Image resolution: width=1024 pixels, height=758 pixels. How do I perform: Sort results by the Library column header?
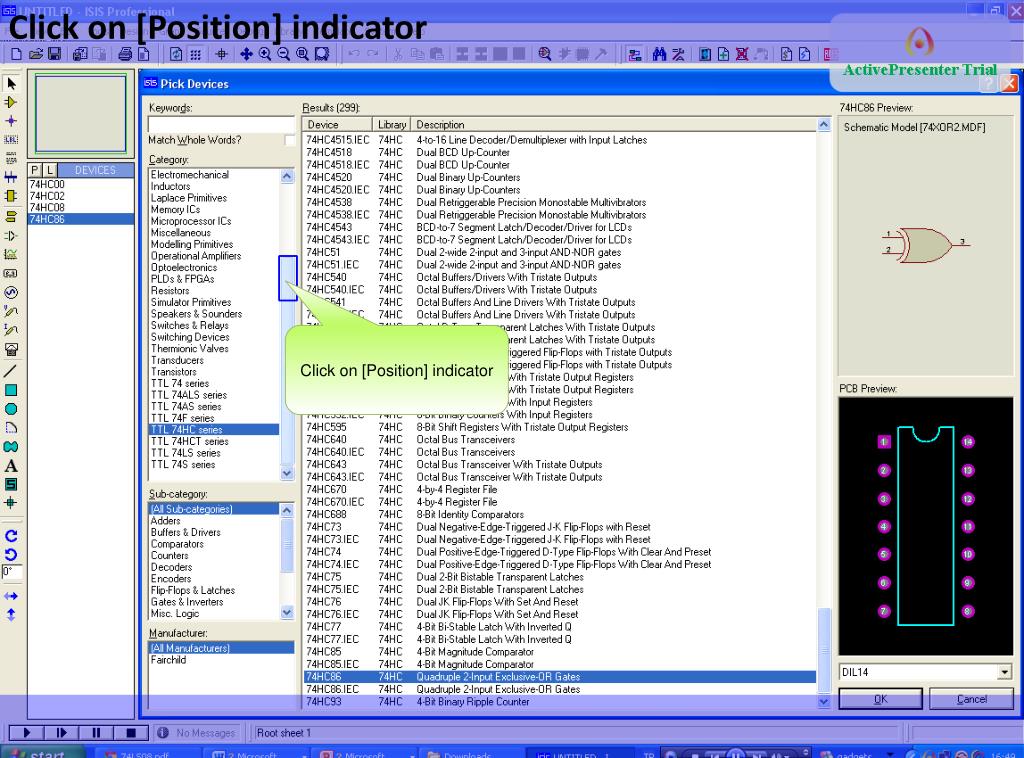[x=392, y=125]
